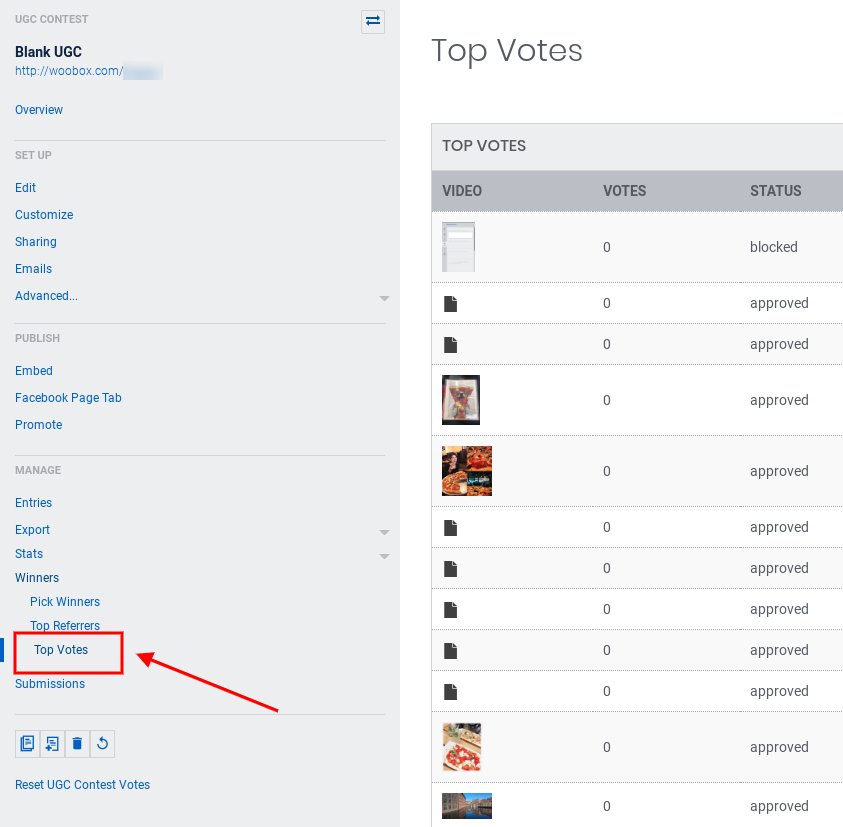Open the woobox.com contest URL link

coord(88,72)
